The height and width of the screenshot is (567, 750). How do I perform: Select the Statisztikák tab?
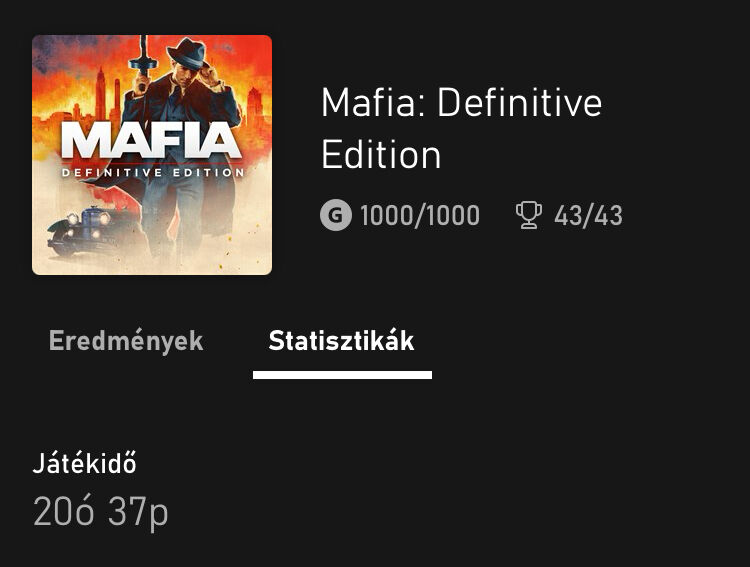(341, 341)
